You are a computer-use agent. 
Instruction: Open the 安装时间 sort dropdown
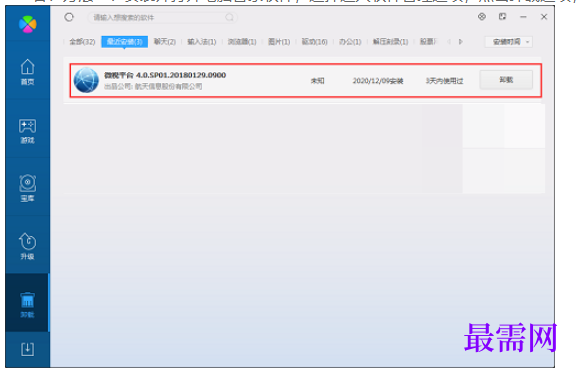click(x=508, y=42)
